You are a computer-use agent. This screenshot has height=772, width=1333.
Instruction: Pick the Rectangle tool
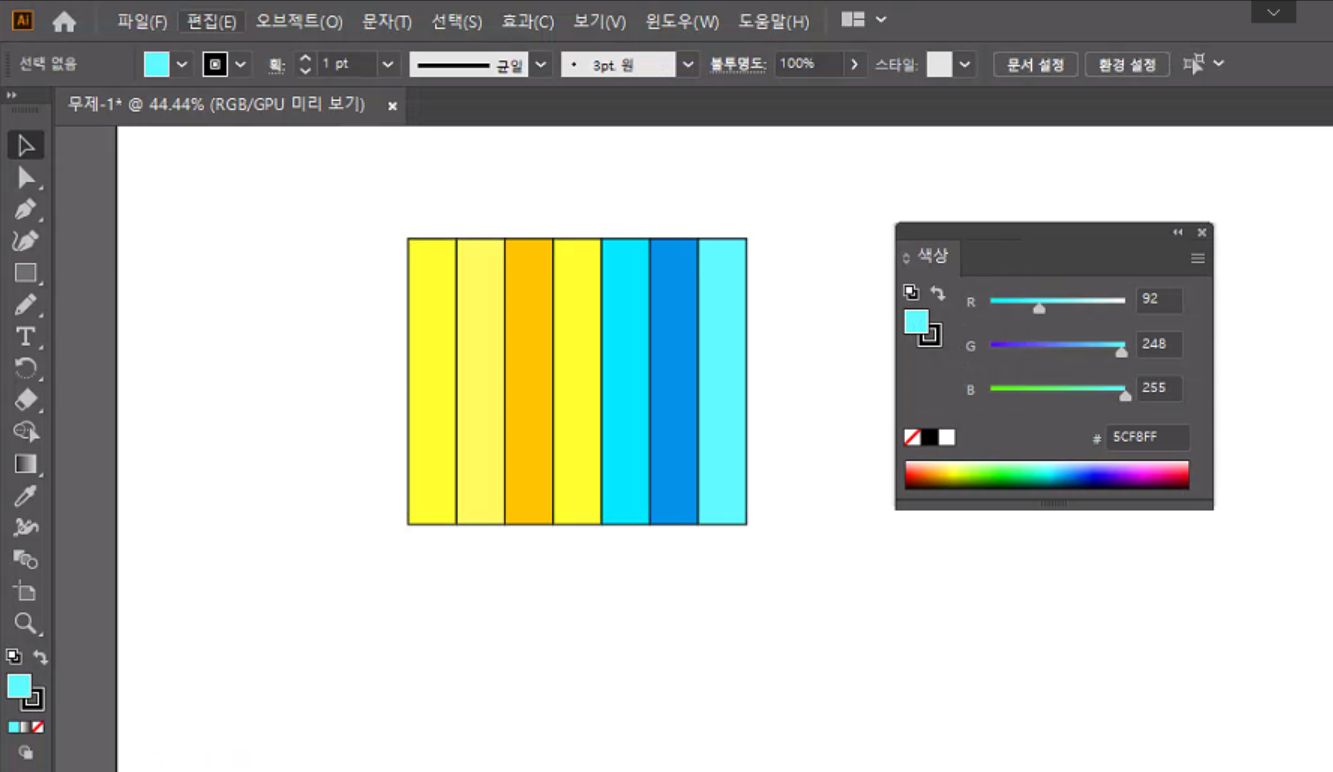point(25,273)
